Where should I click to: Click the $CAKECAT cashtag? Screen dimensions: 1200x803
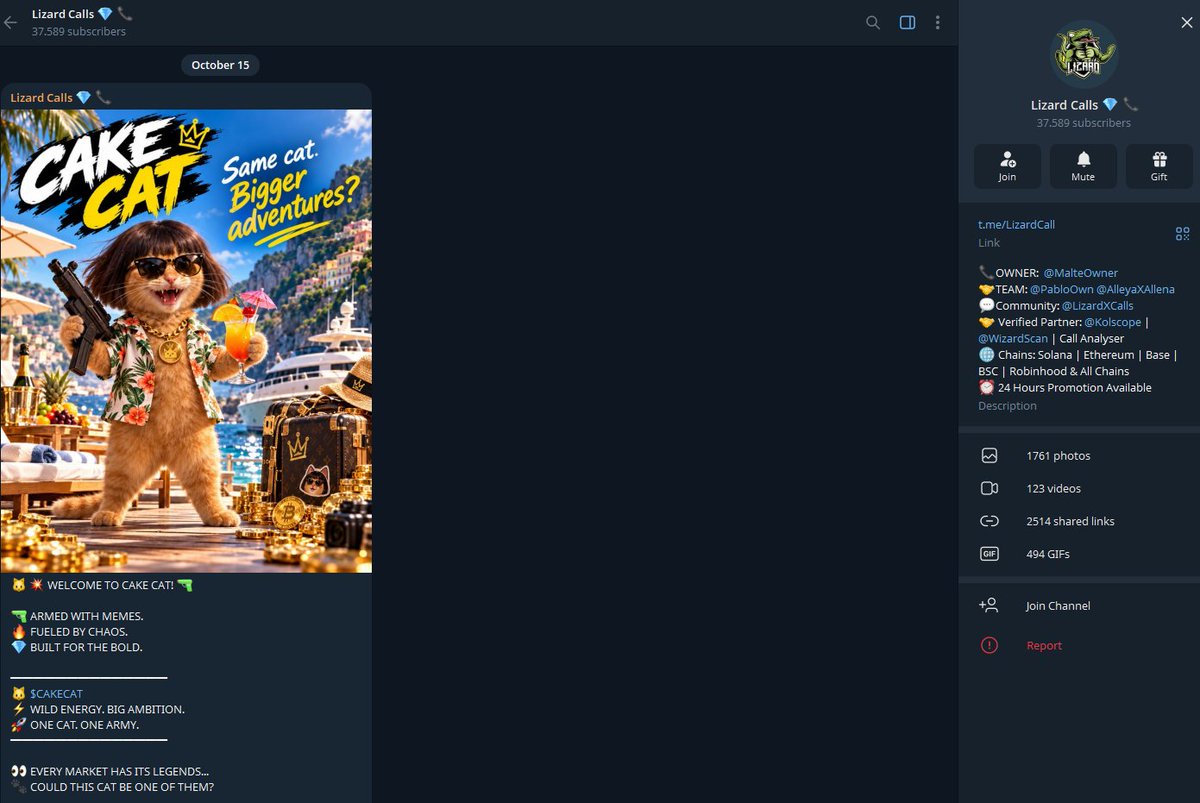pyautogui.click(x=56, y=693)
